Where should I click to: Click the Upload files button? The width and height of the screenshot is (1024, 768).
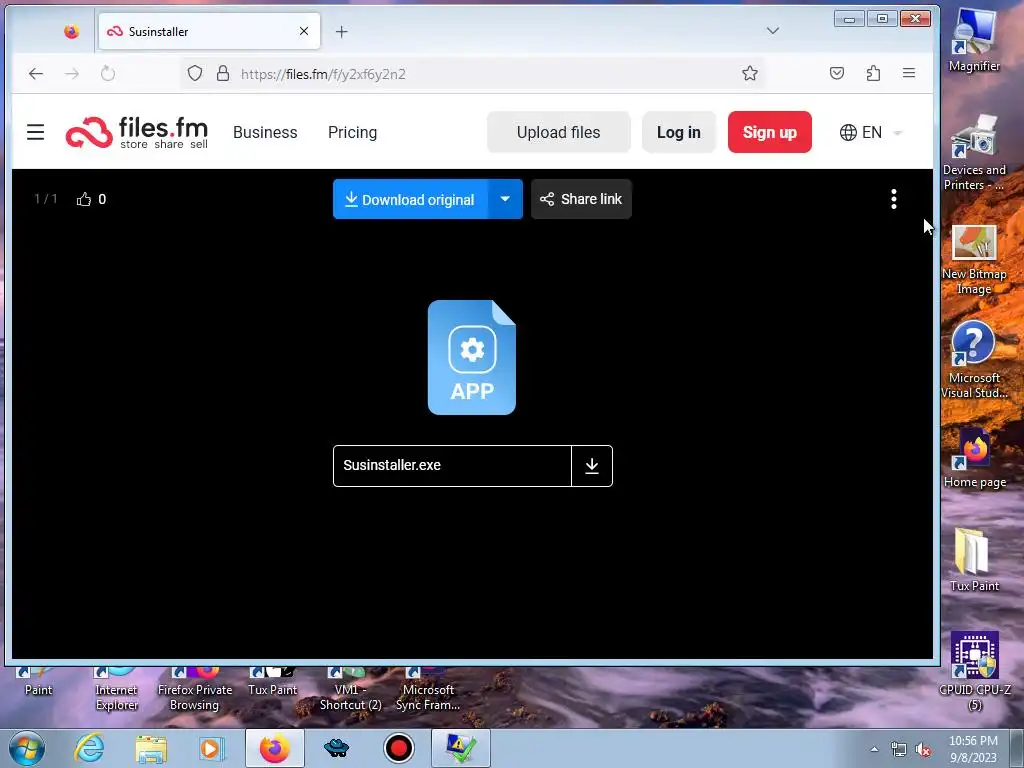click(x=558, y=133)
